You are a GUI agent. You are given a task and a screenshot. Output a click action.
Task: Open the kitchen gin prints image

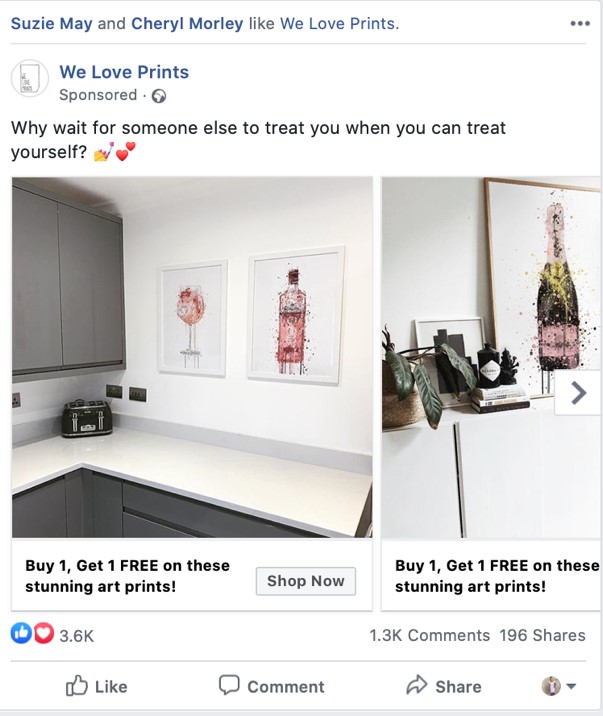(x=192, y=357)
